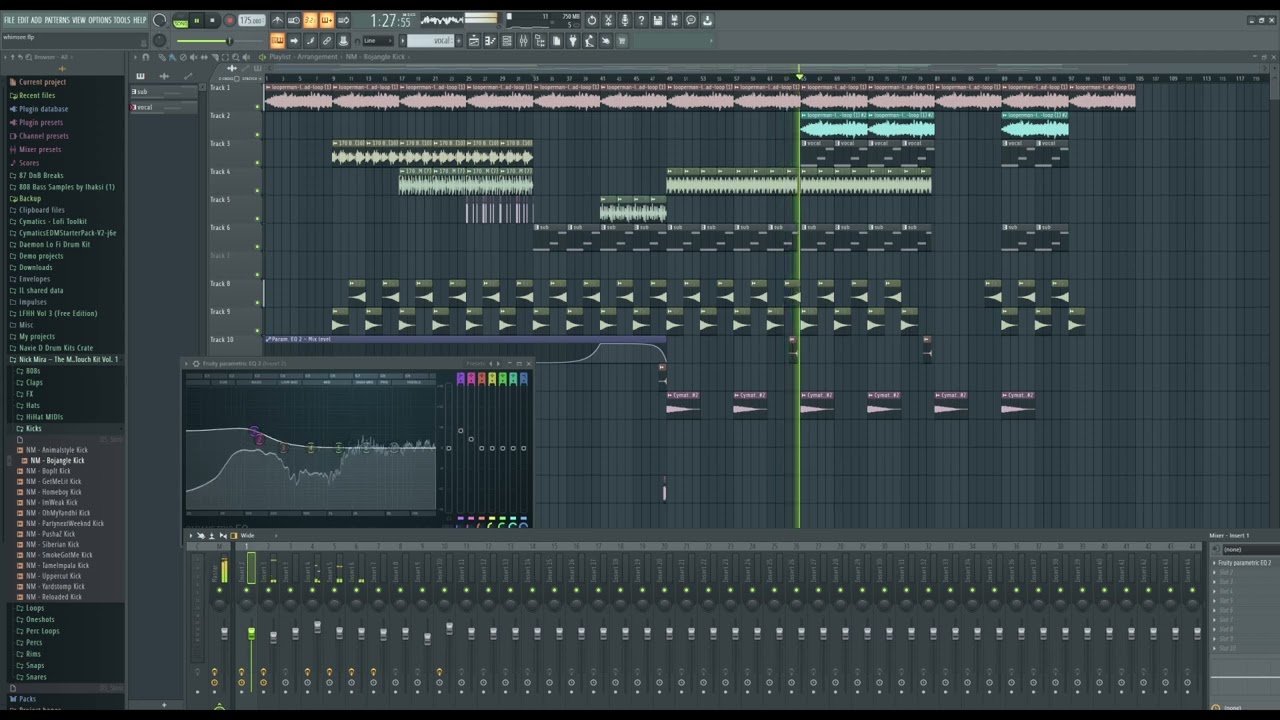The width and height of the screenshot is (1280, 720).
Task: Mute Track 3 using its green light
Action: (x=257, y=163)
